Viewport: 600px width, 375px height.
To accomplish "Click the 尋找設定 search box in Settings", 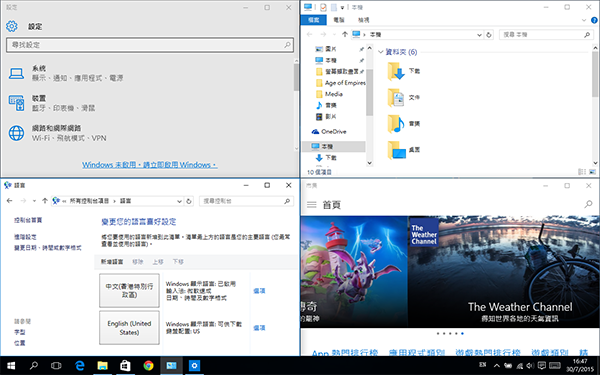I will point(150,45).
